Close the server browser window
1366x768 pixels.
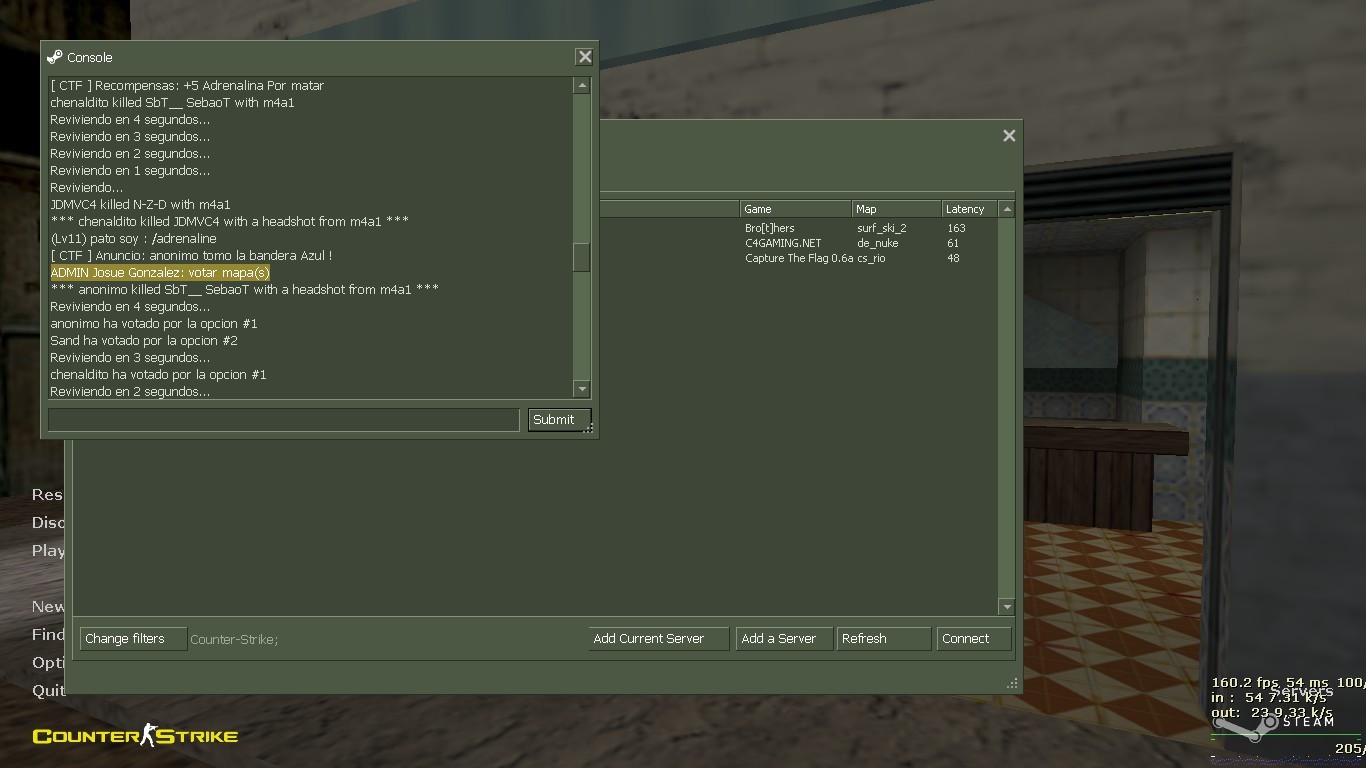point(1009,136)
